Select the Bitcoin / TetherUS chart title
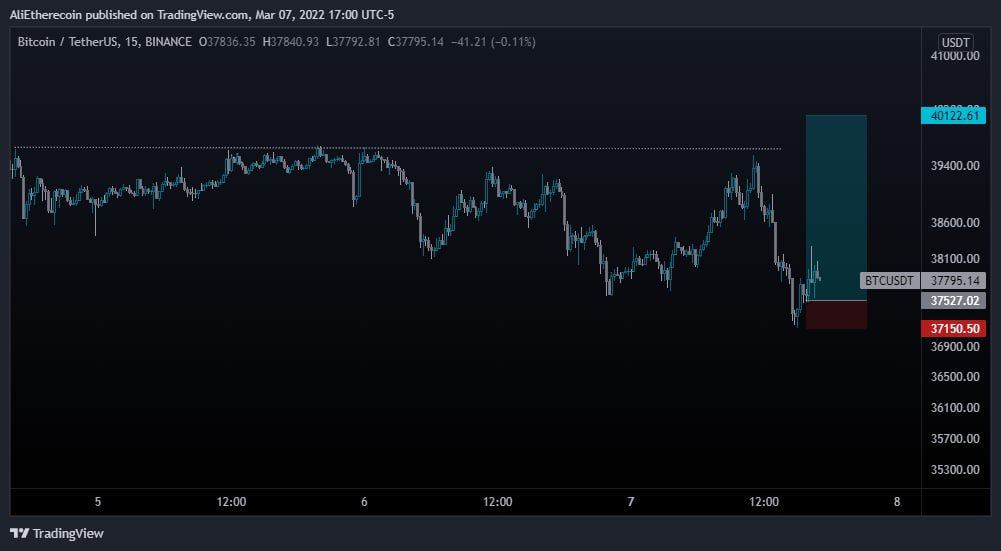1001x551 pixels. [x=105, y=42]
